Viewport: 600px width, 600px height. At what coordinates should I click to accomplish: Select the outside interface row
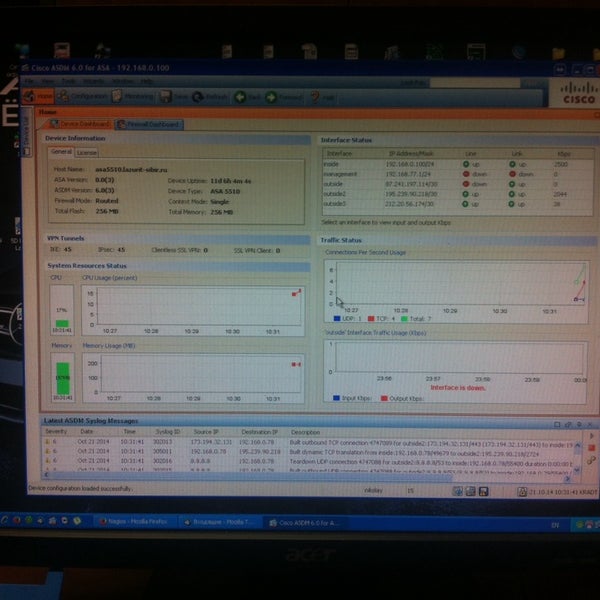(x=458, y=184)
